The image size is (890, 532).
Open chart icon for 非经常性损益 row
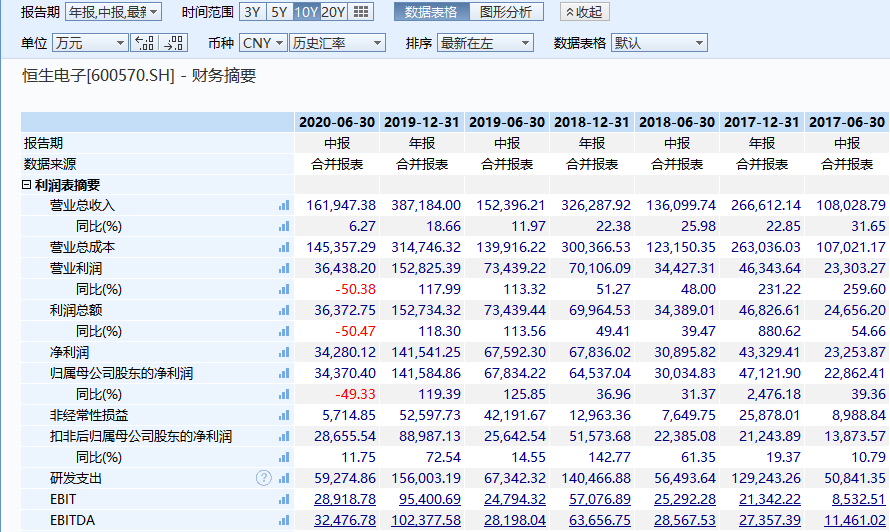284,415
